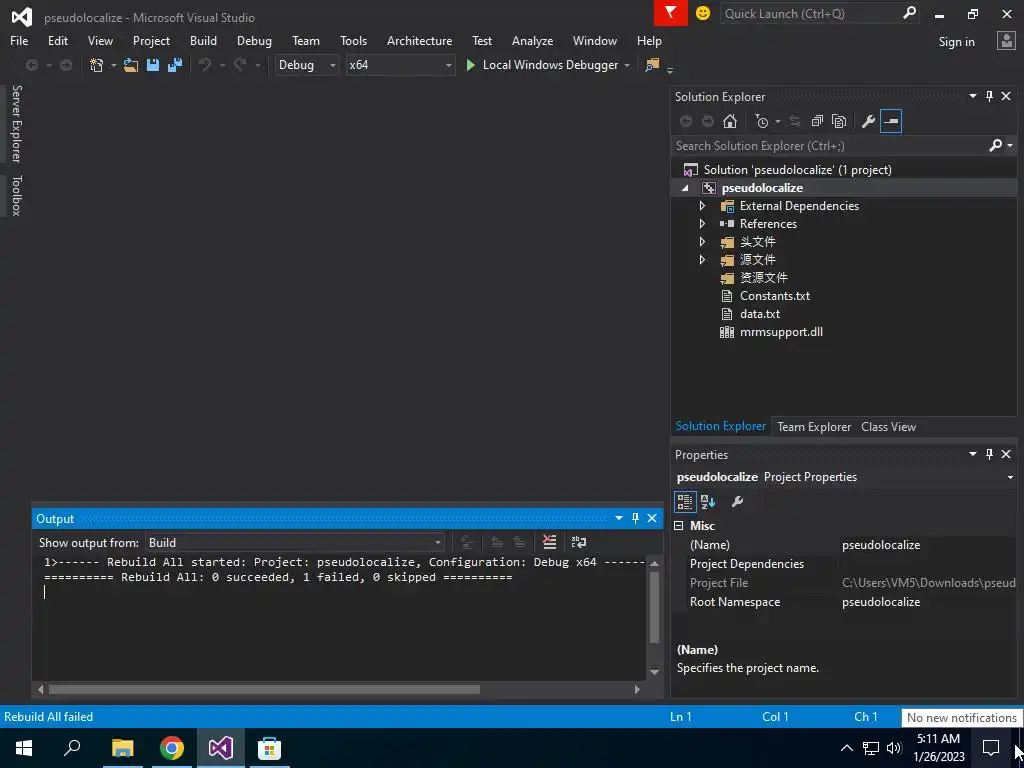Image resolution: width=1024 pixels, height=768 pixels.
Task: Open Properties wrench icon in Solution Explorer
Action: [x=868, y=121]
